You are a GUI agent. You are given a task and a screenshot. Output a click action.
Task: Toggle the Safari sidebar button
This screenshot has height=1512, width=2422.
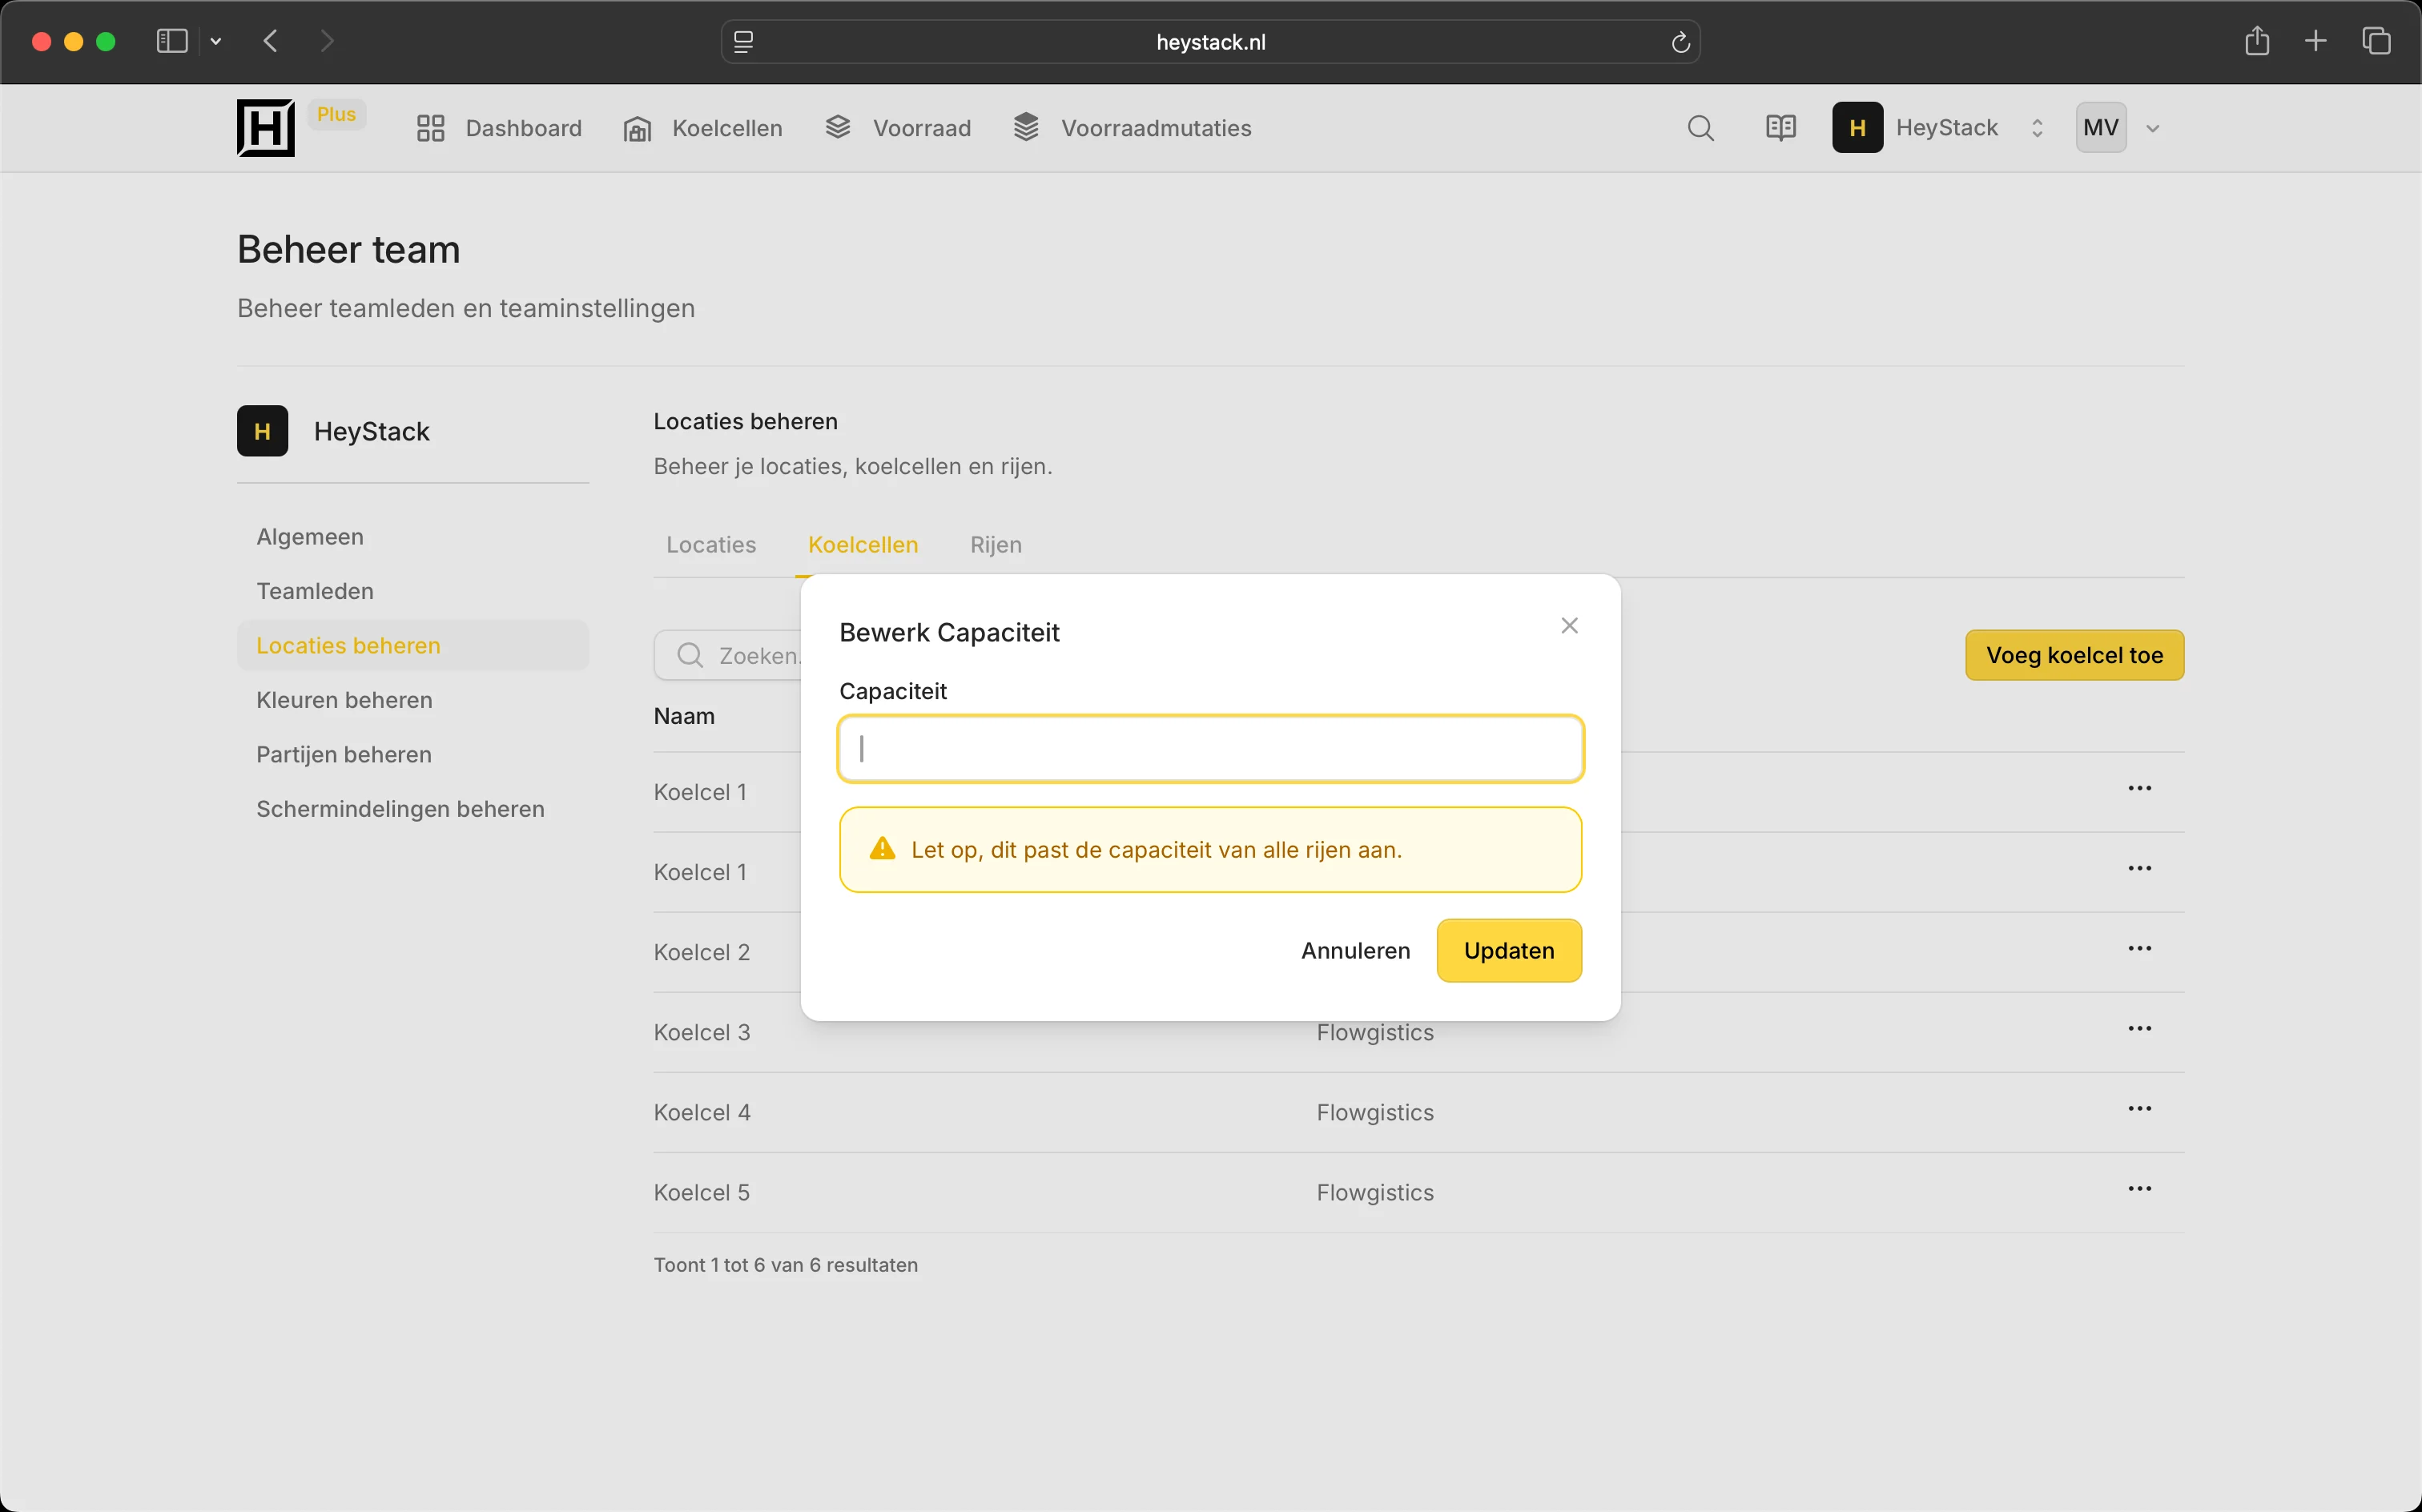[172, 41]
